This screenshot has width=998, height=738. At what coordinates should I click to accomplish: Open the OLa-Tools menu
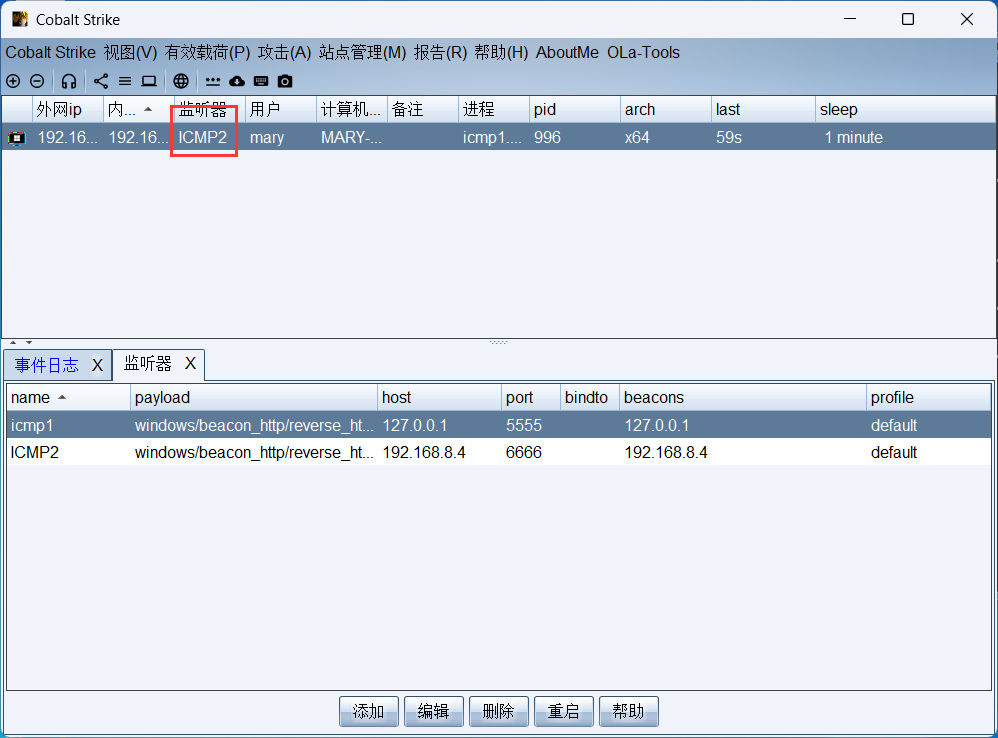(643, 53)
